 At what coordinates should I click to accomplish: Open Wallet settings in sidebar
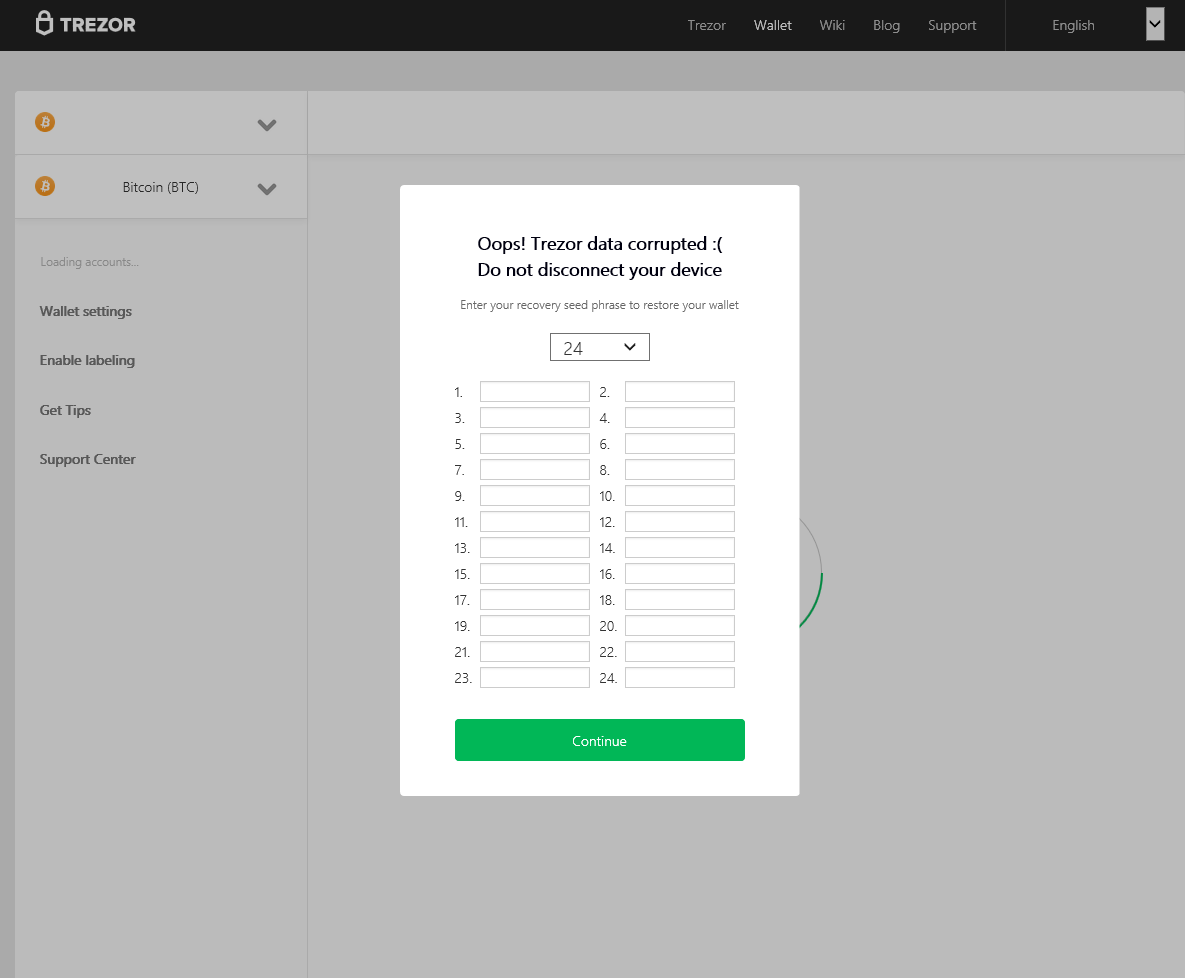85,311
